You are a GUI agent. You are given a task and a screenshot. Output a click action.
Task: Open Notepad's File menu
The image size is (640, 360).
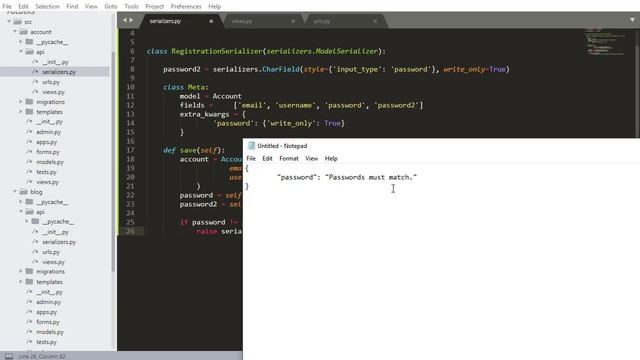251,158
